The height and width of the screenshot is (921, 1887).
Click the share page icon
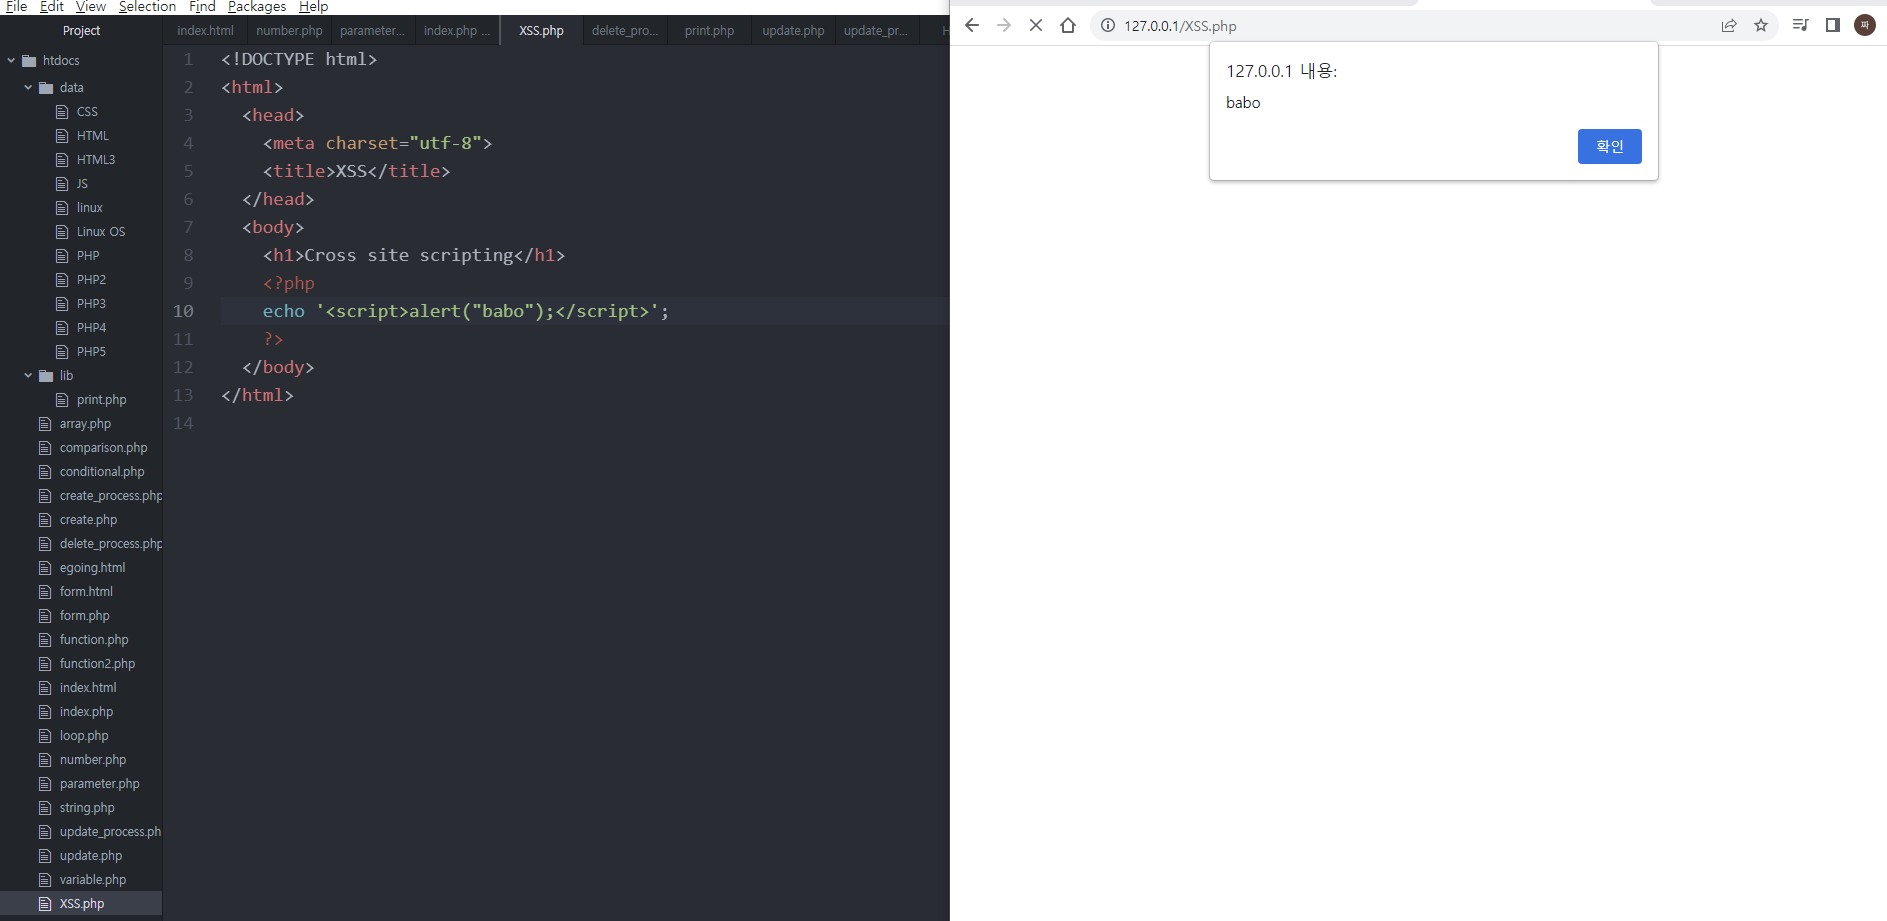(x=1729, y=26)
